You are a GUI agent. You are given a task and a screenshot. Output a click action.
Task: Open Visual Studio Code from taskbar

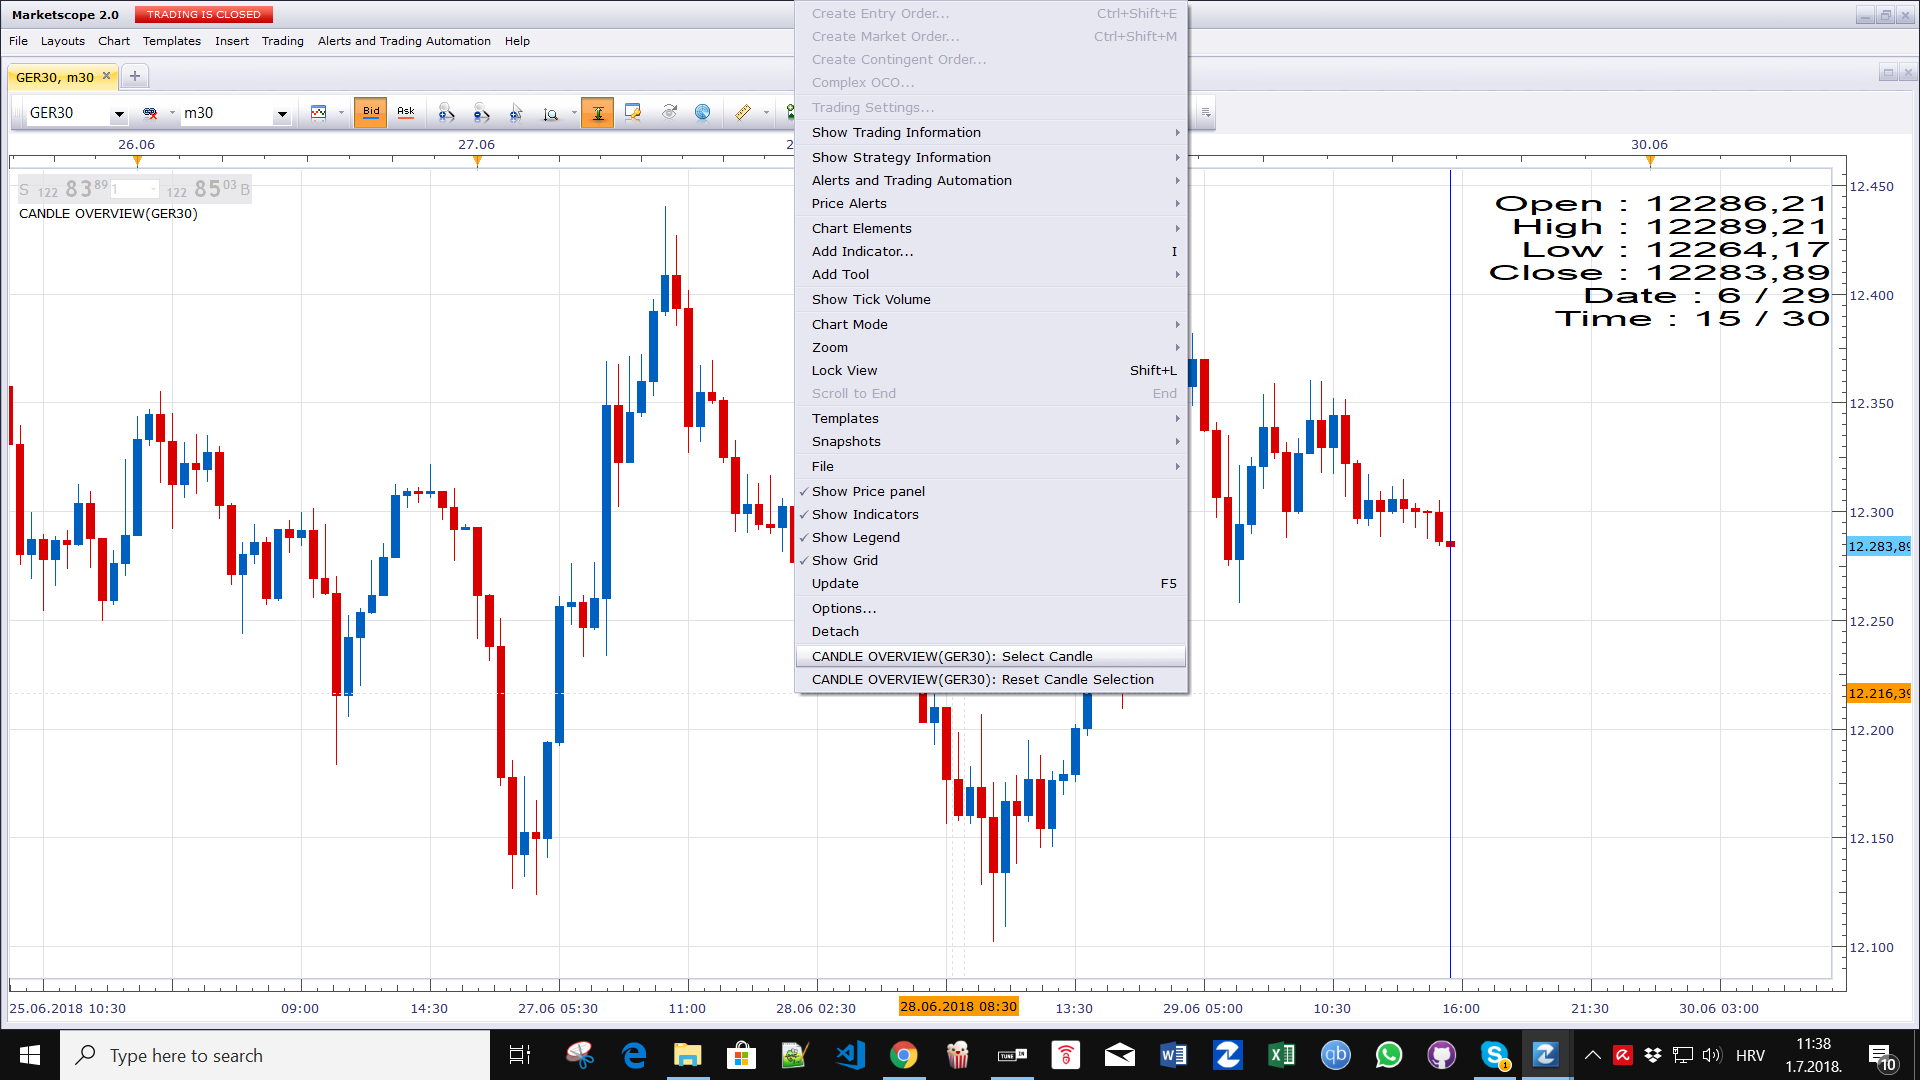(x=850, y=1055)
